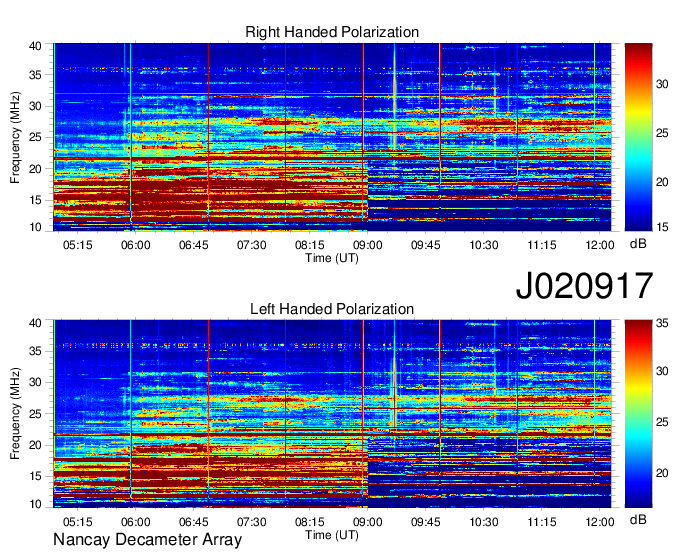
Task: Click 09:00 tick under left-handed plot
Action: [x=368, y=522]
